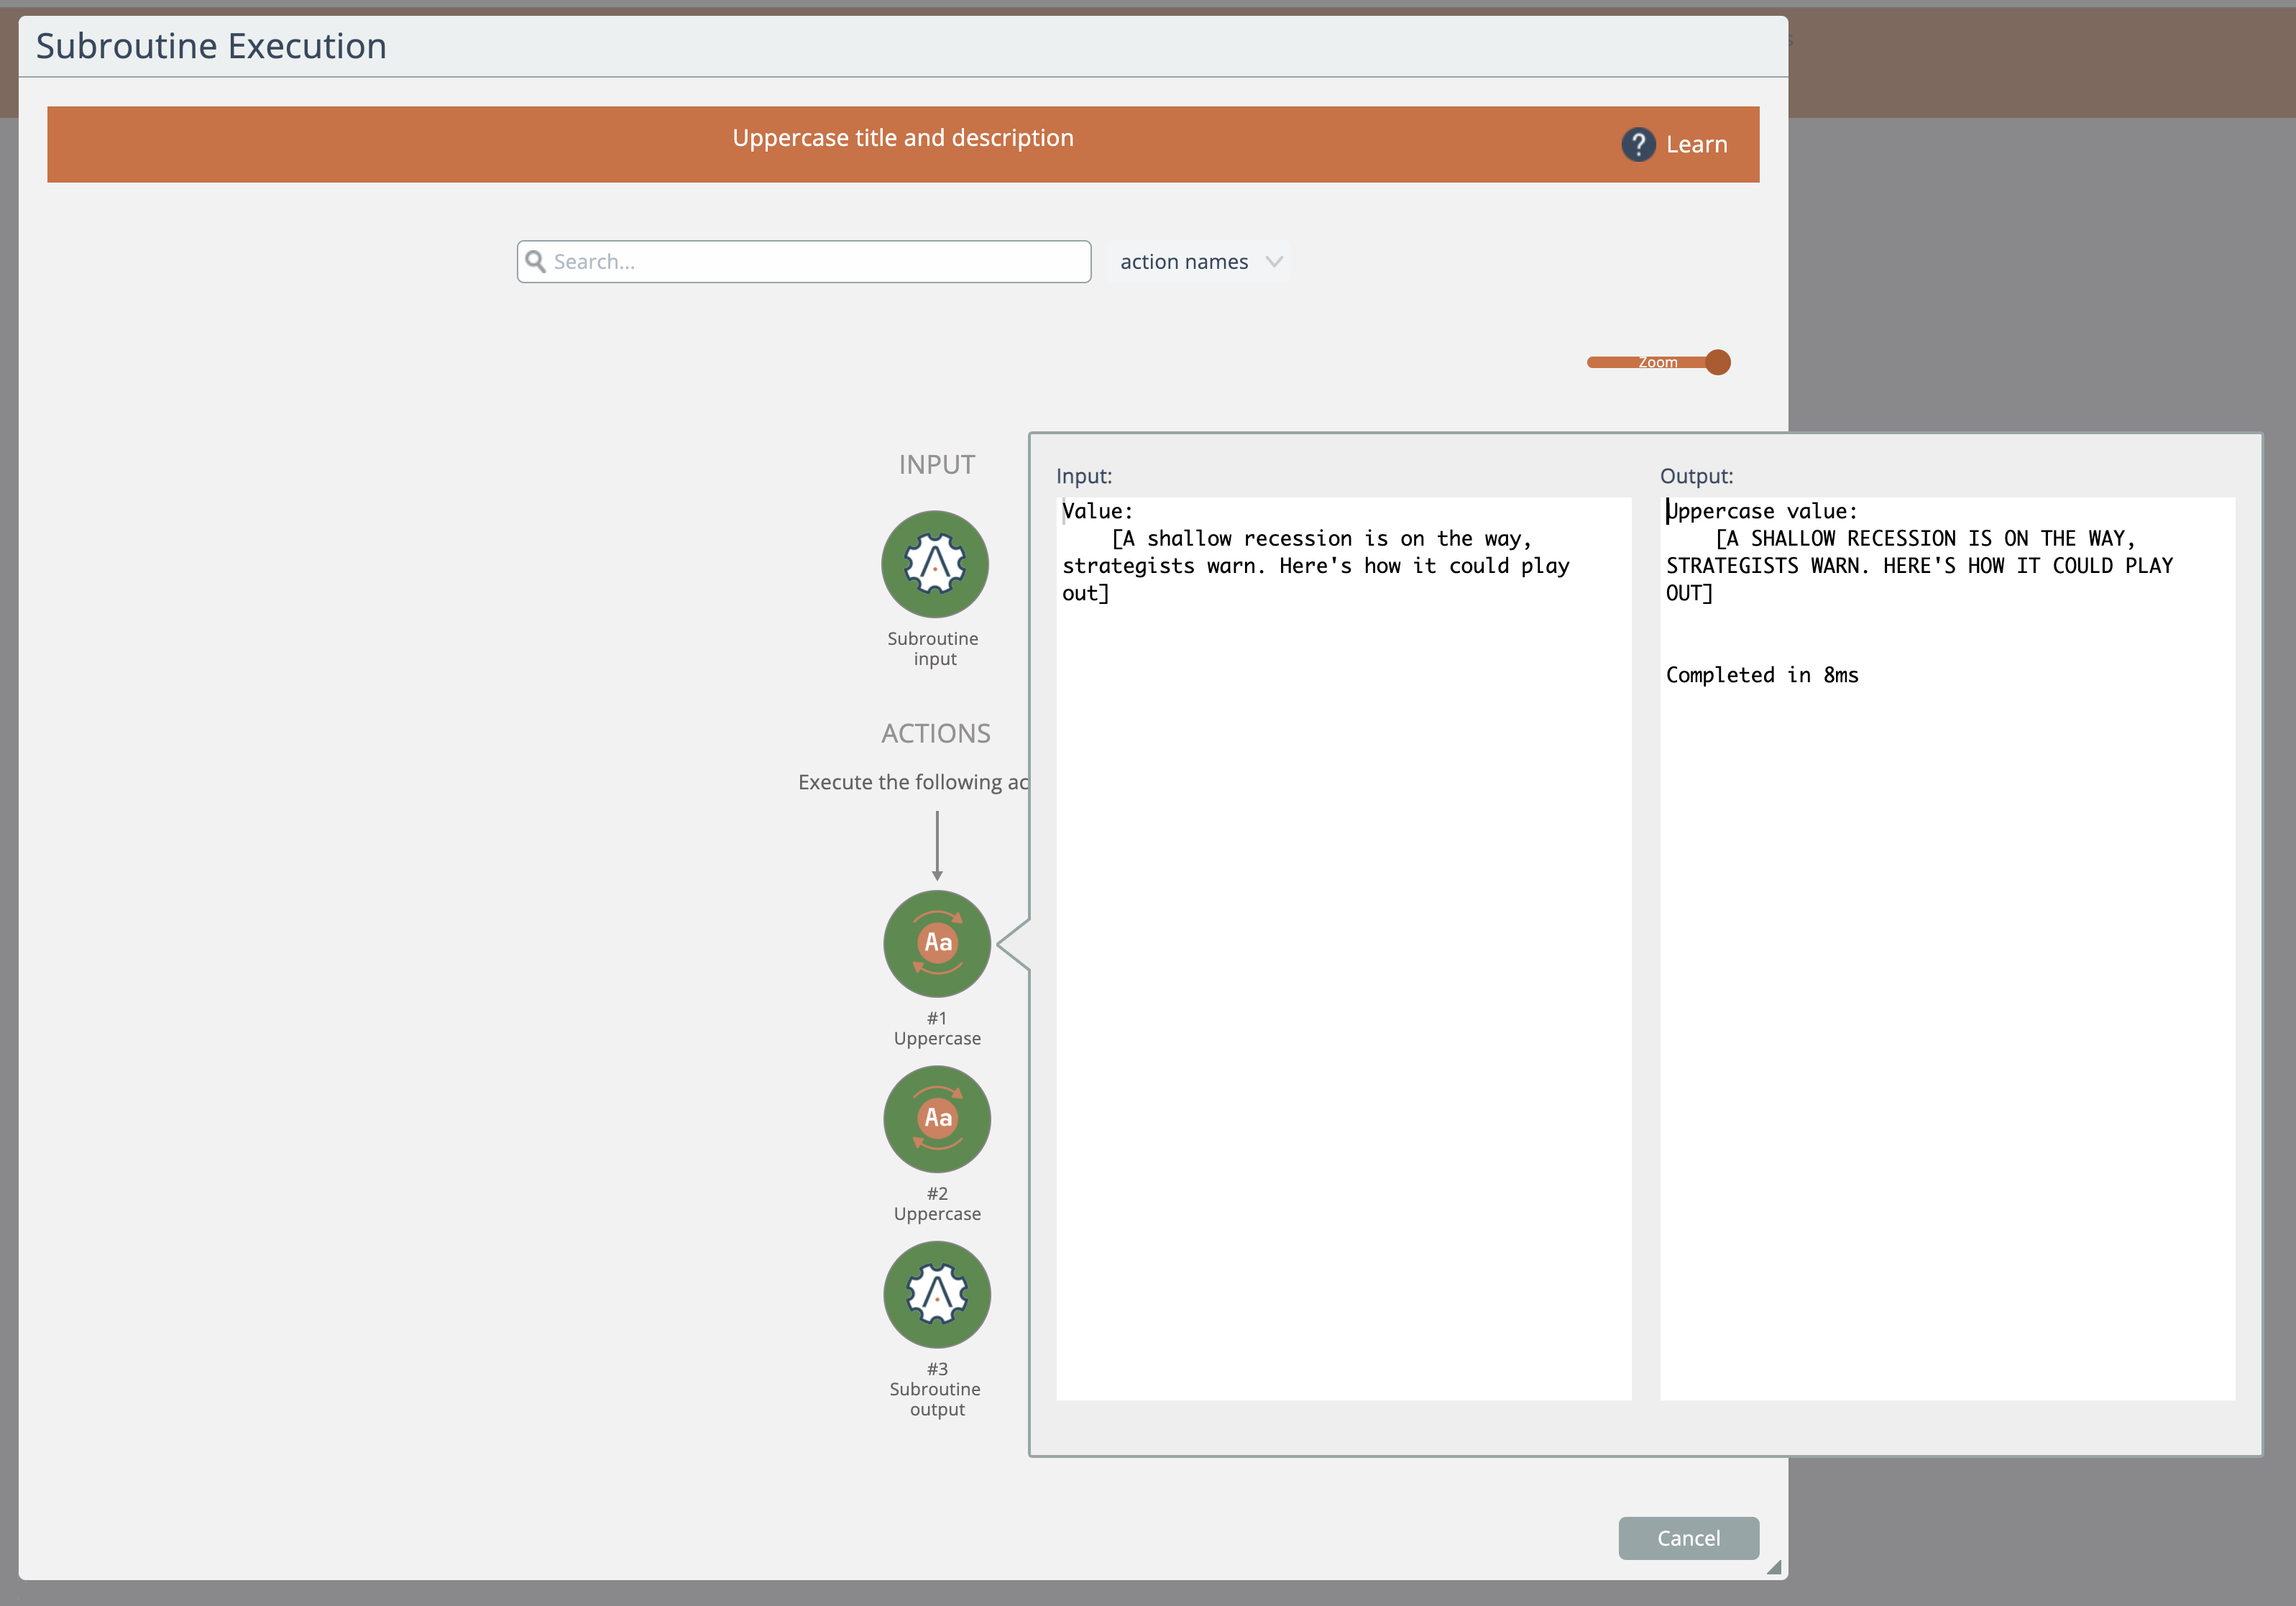This screenshot has width=2296, height=1606.
Task: Click the Learn link
Action: tap(1696, 145)
